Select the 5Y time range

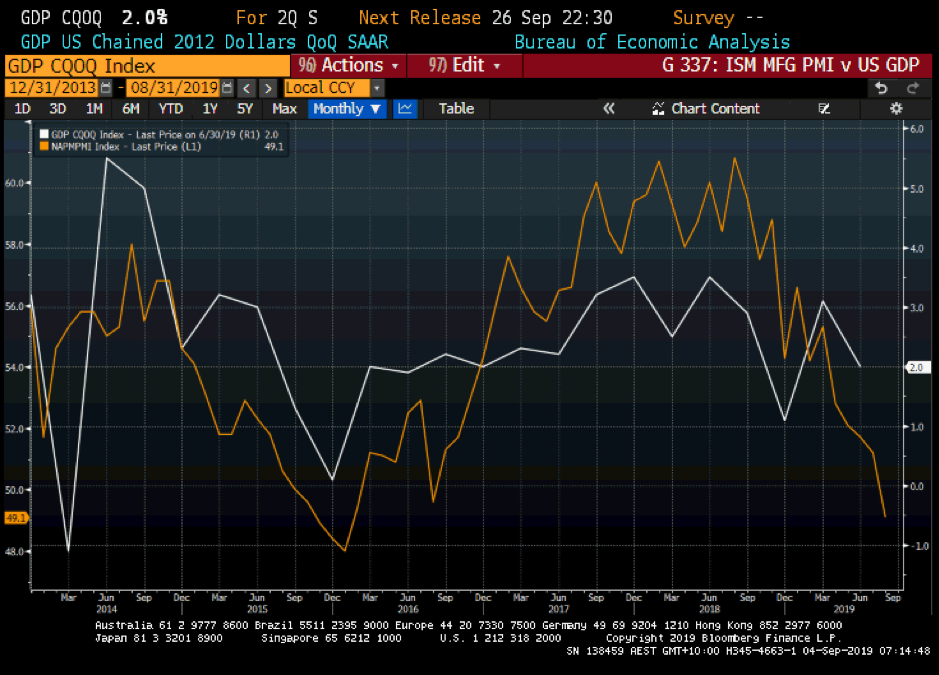(247, 108)
